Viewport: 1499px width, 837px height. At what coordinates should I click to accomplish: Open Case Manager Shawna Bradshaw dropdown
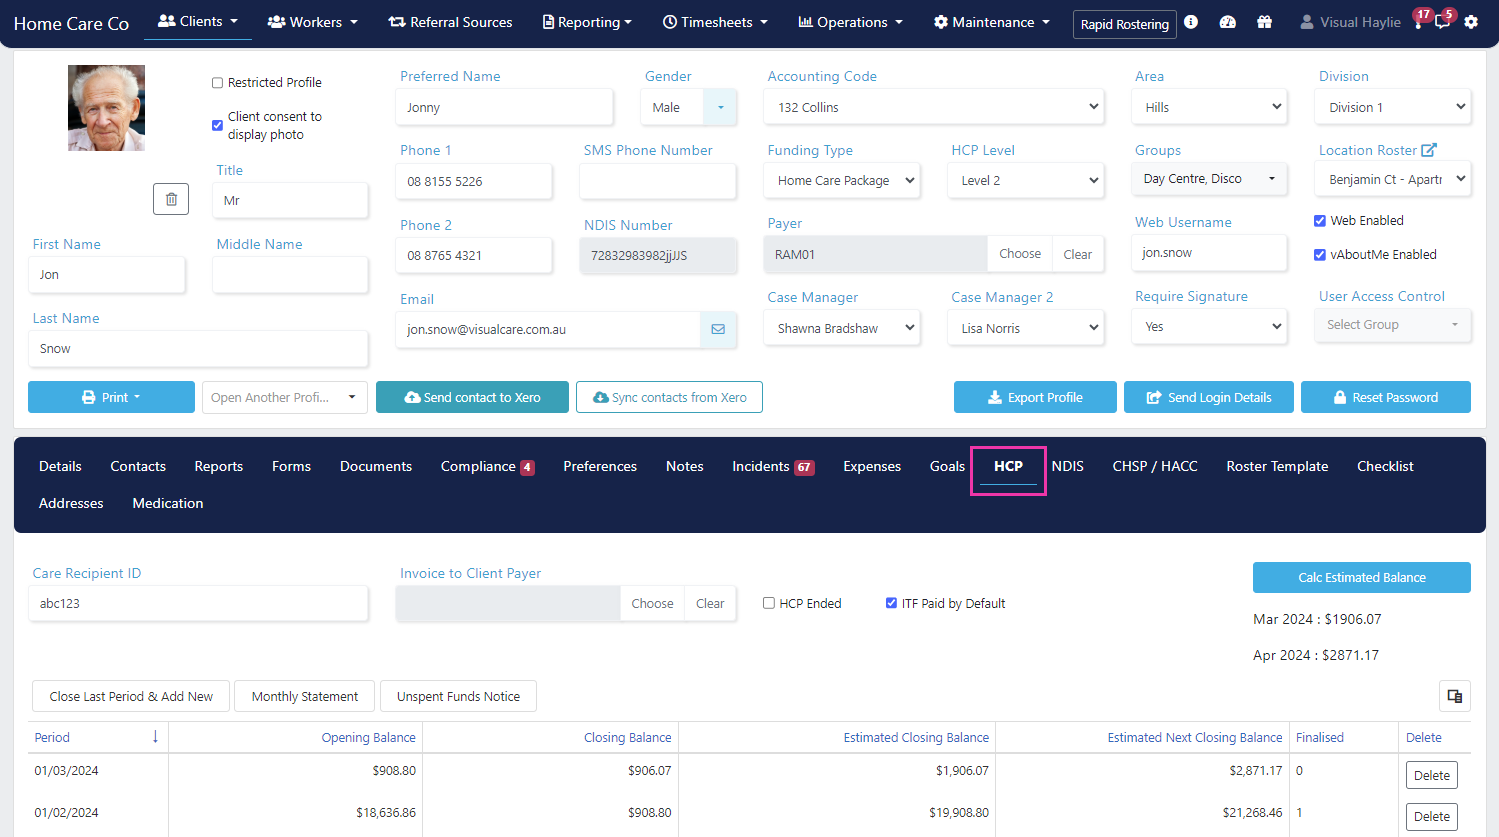tap(841, 328)
